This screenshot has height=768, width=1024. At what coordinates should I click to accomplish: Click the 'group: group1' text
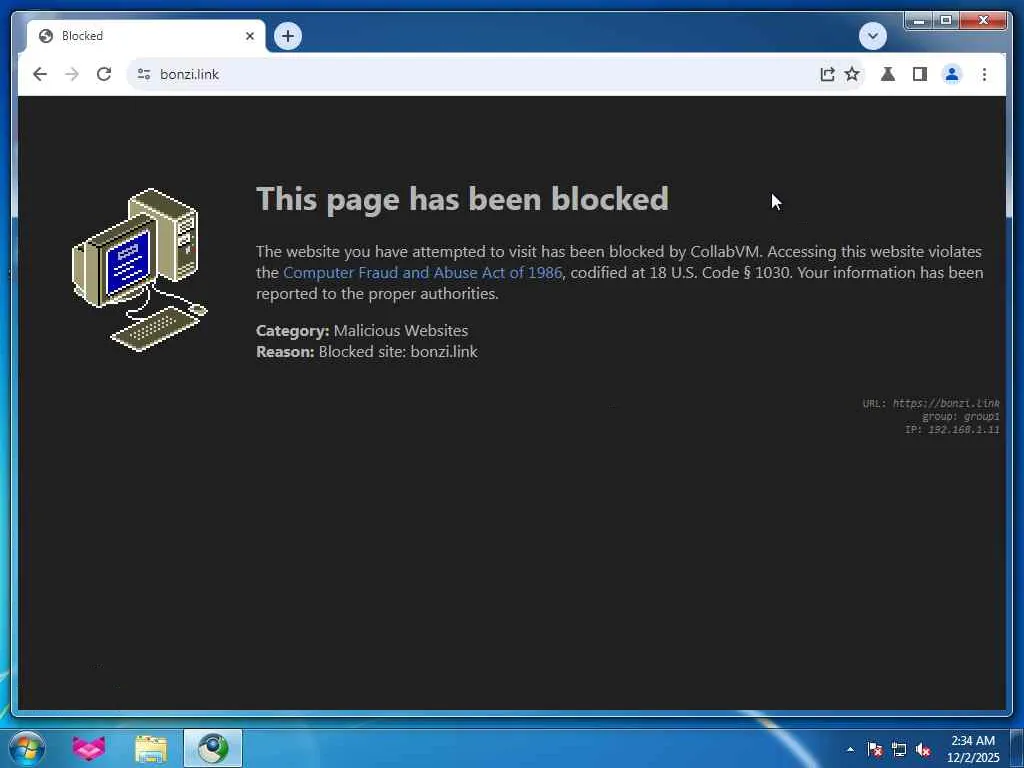[x=961, y=417]
